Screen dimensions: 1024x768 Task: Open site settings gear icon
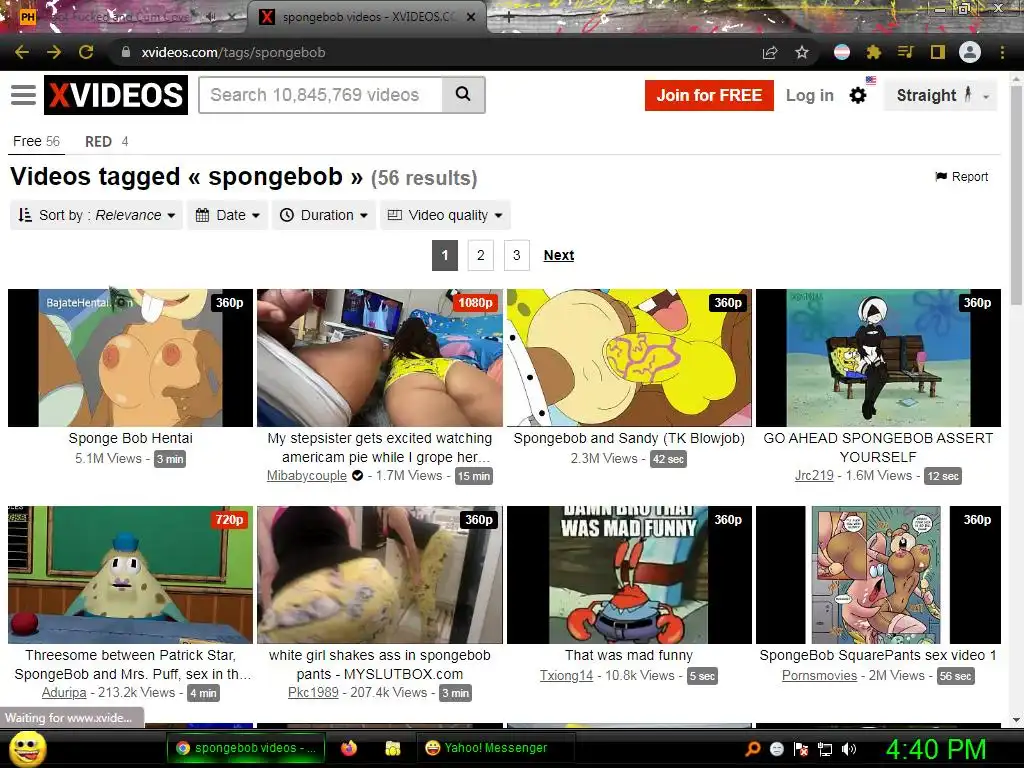(x=857, y=95)
